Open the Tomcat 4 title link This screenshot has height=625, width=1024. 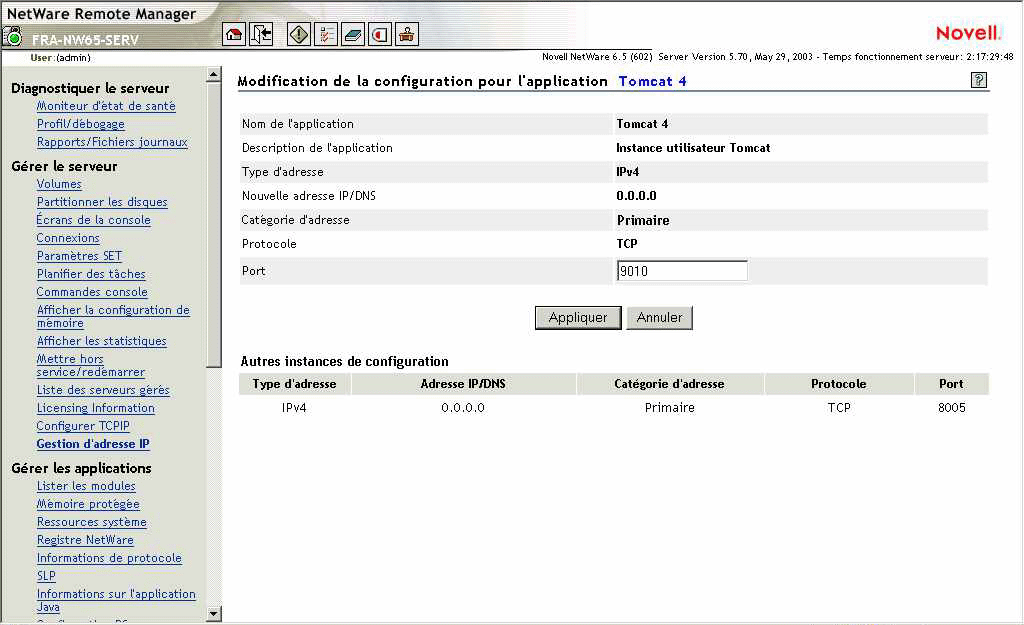click(x=652, y=81)
